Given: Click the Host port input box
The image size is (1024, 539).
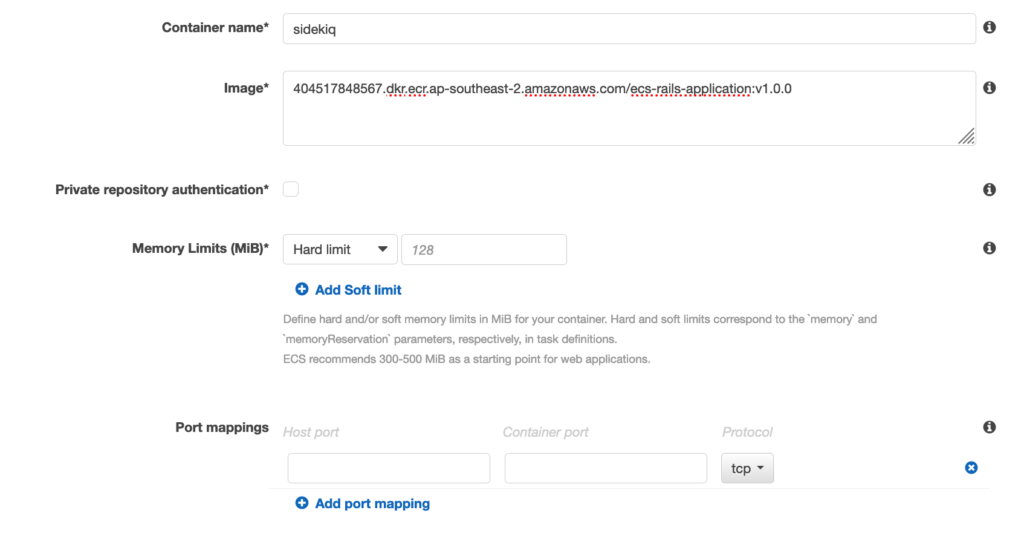Looking at the screenshot, I should click(x=389, y=468).
